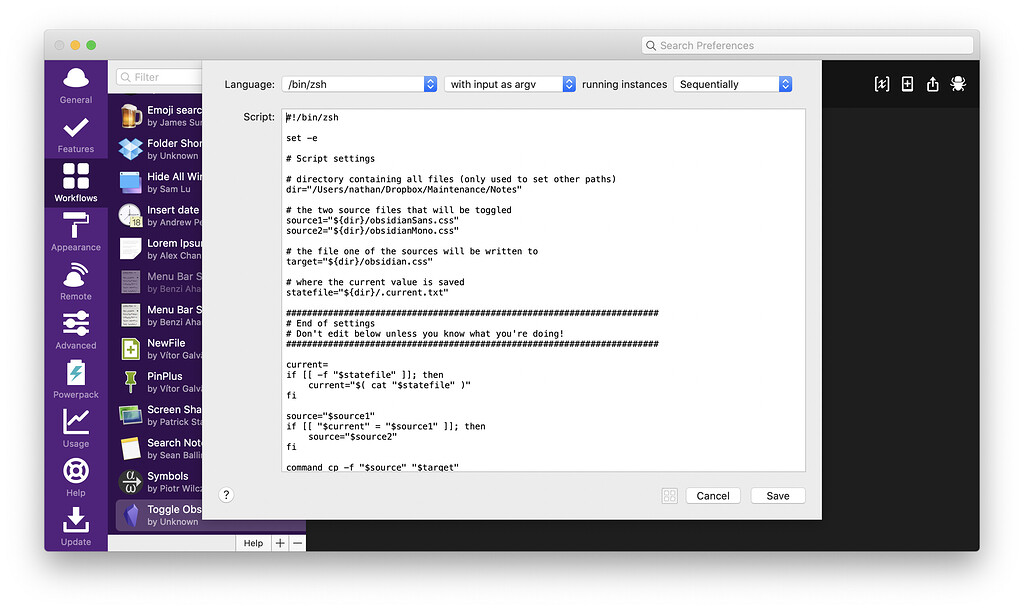1024x610 pixels.
Task: Open the running instances 'Sequentially' dropdown
Action: click(x=733, y=84)
